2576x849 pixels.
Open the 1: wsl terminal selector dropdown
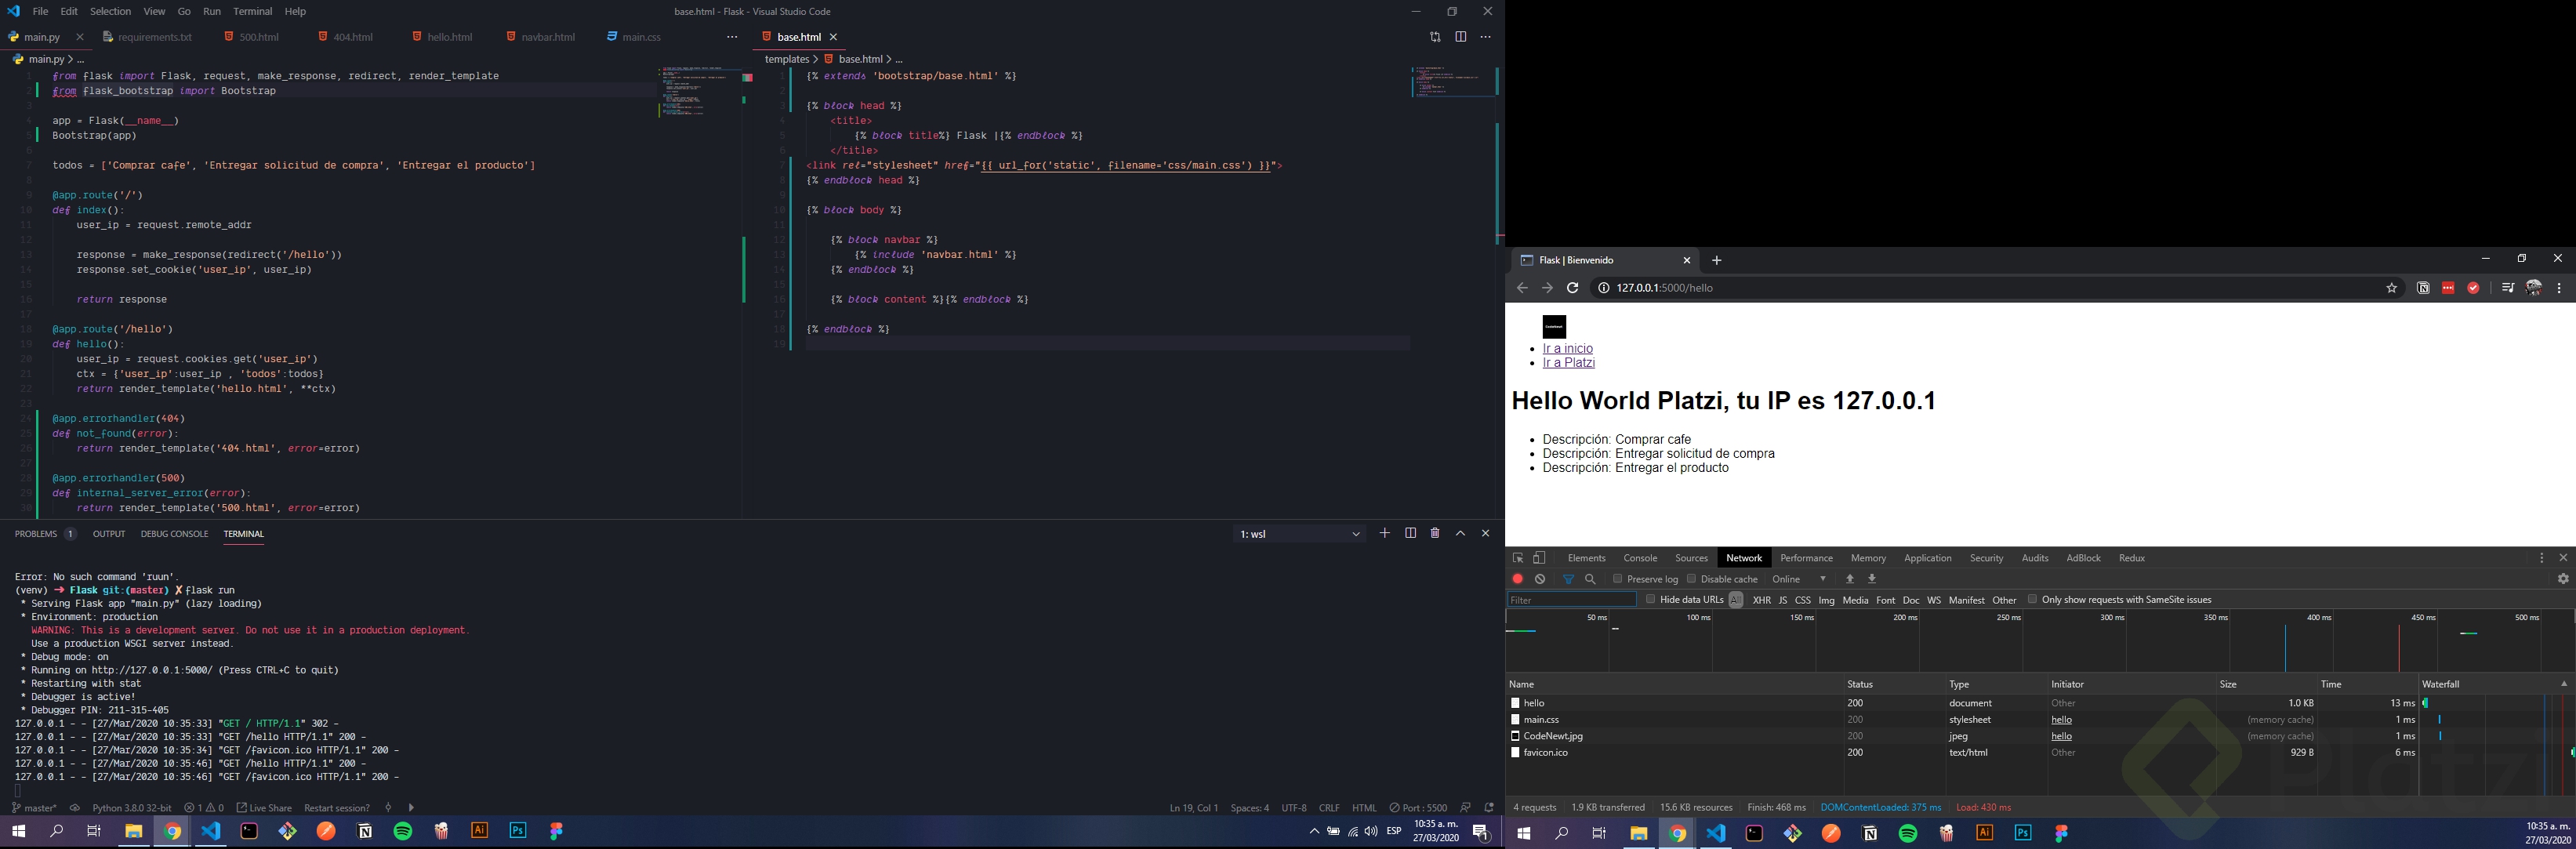click(1299, 534)
